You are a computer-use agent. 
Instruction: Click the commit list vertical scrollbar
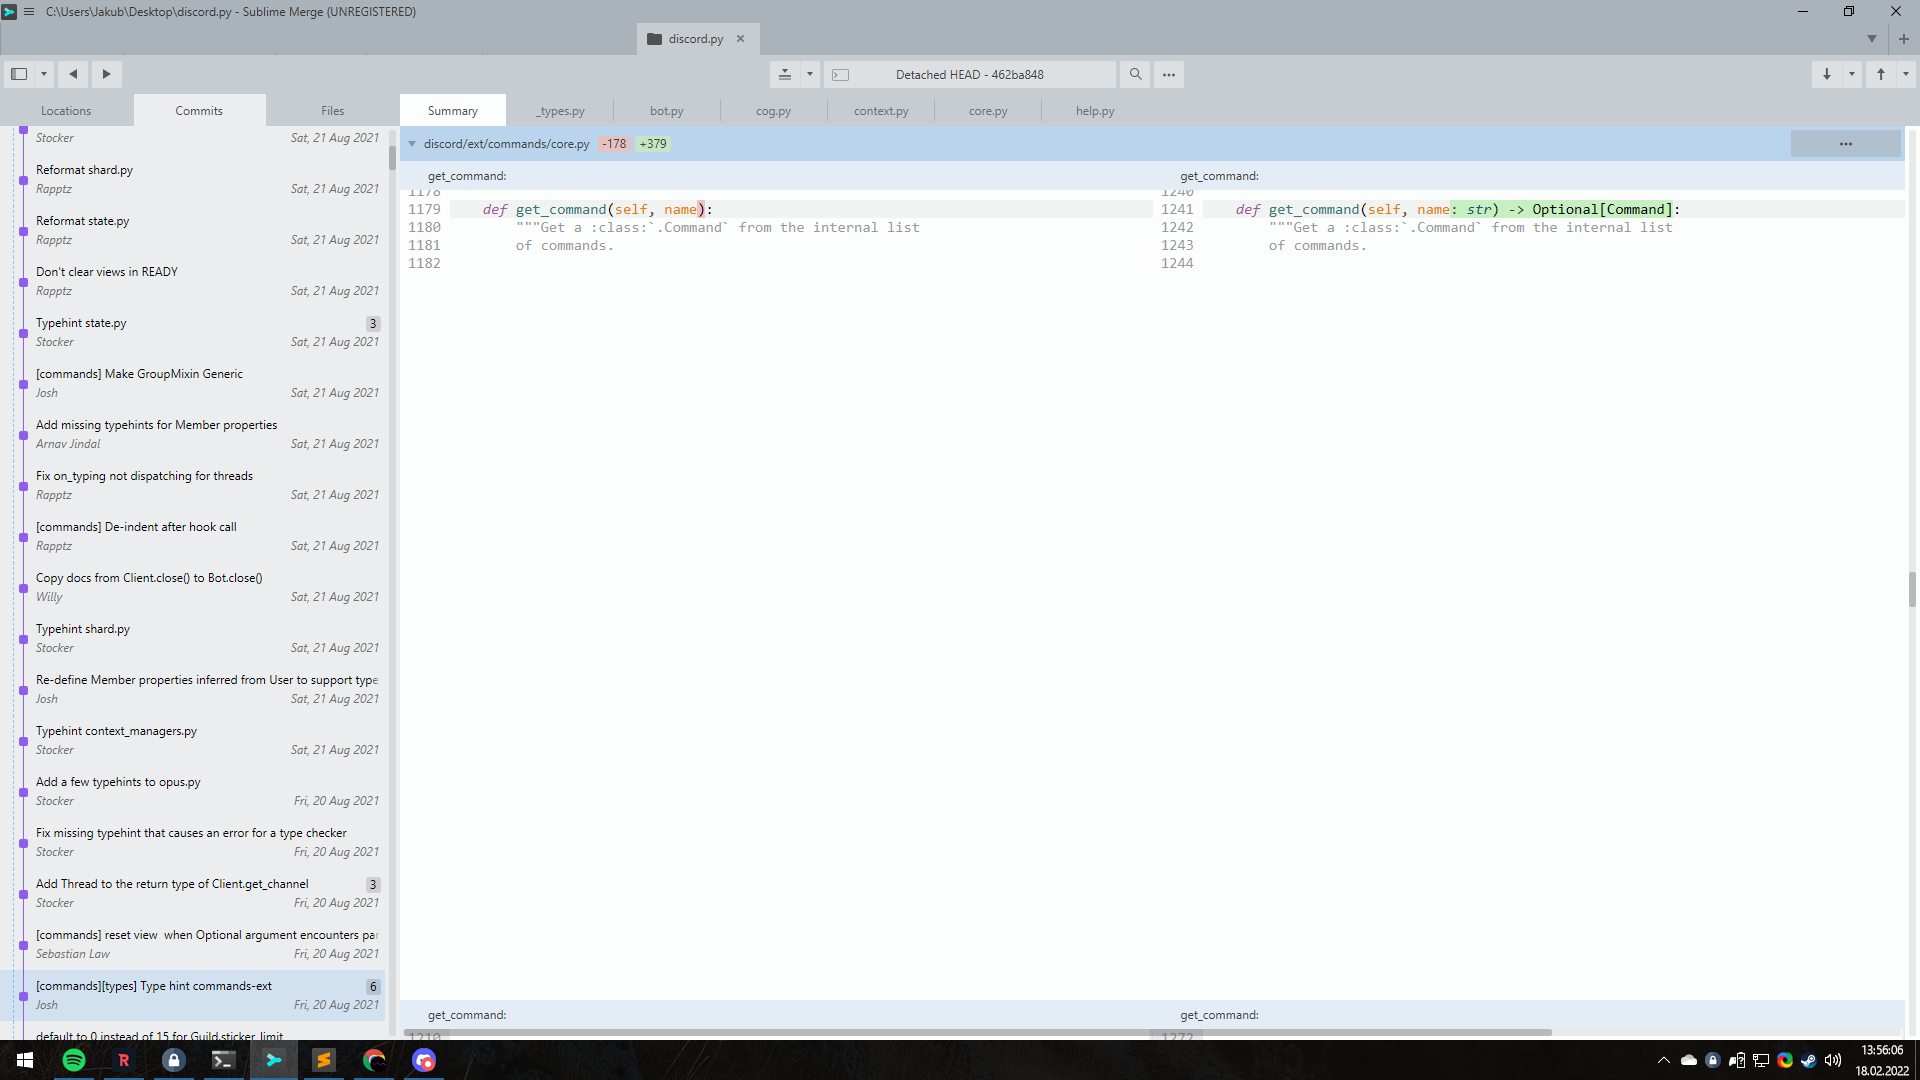pyautogui.click(x=392, y=158)
